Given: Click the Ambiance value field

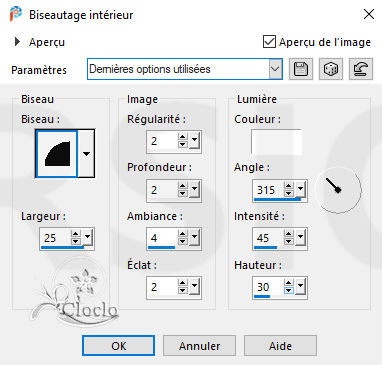Looking at the screenshot, I should [x=162, y=238].
